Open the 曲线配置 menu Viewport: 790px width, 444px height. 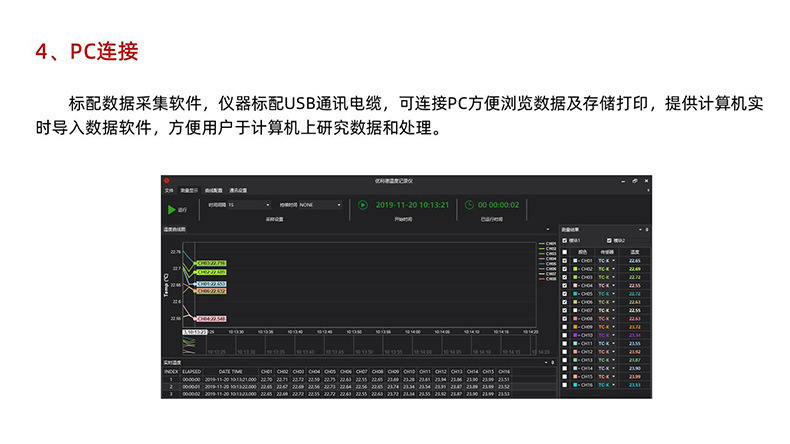coord(214,191)
